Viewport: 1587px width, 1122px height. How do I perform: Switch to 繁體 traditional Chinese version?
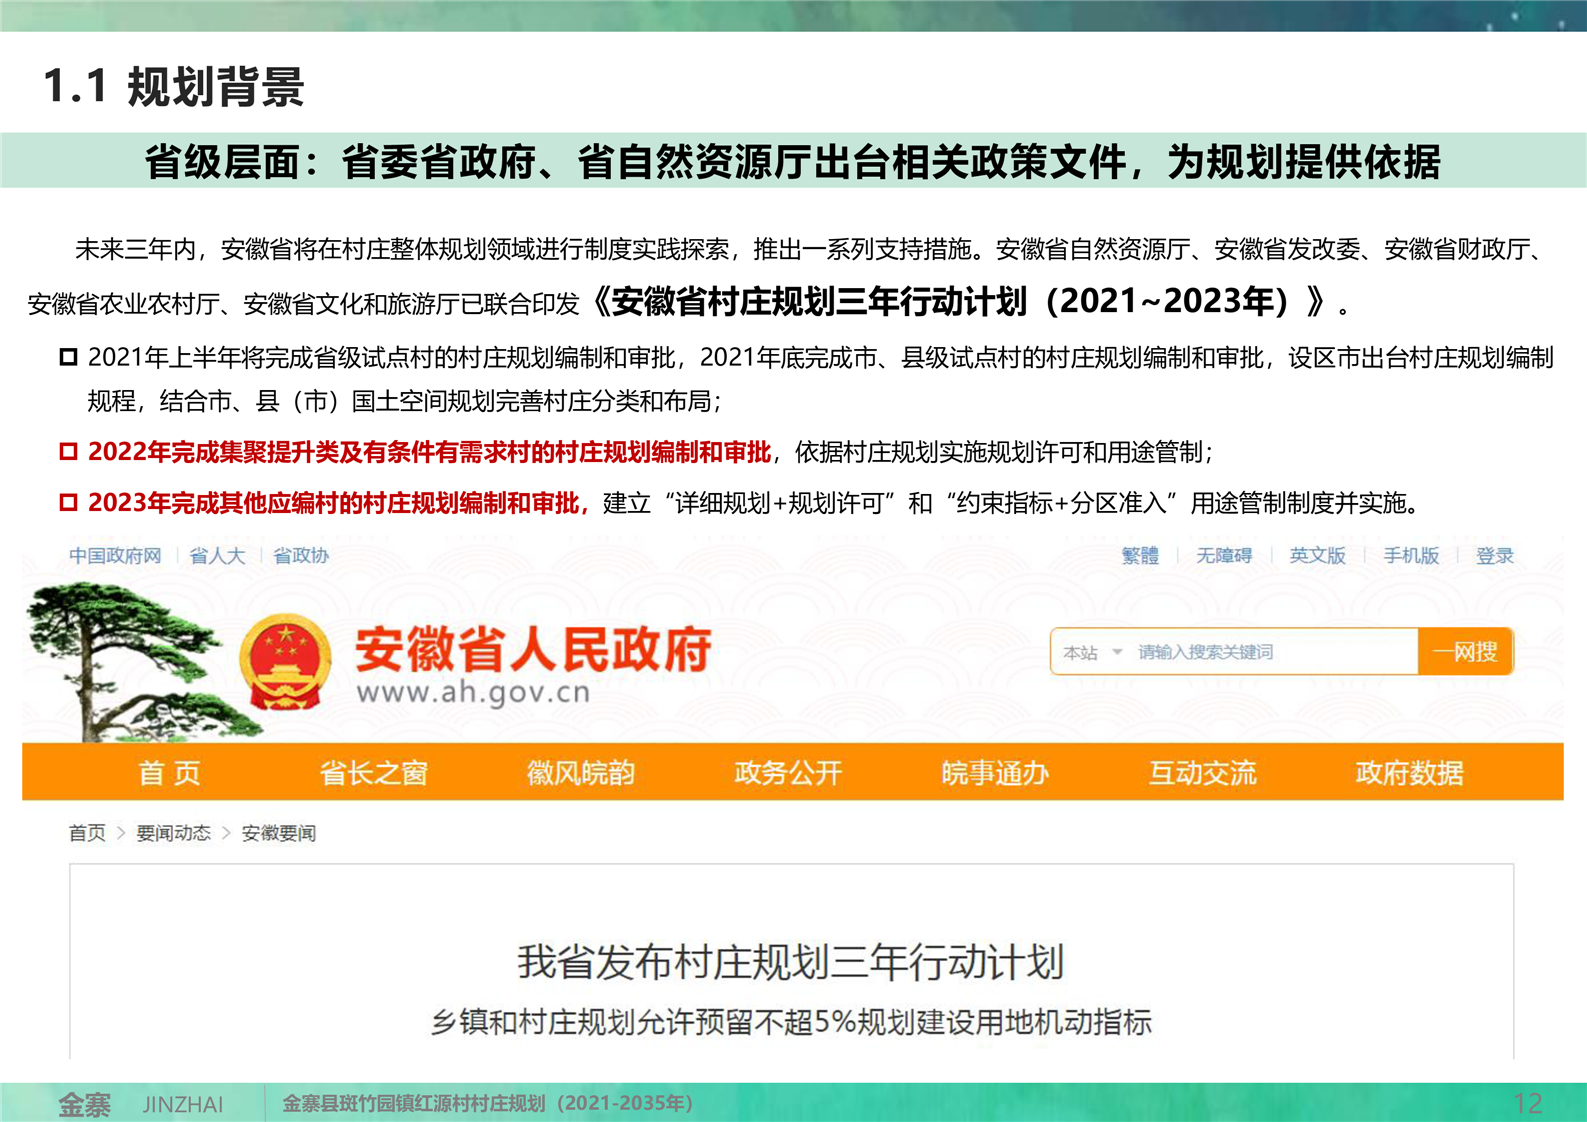point(1140,556)
